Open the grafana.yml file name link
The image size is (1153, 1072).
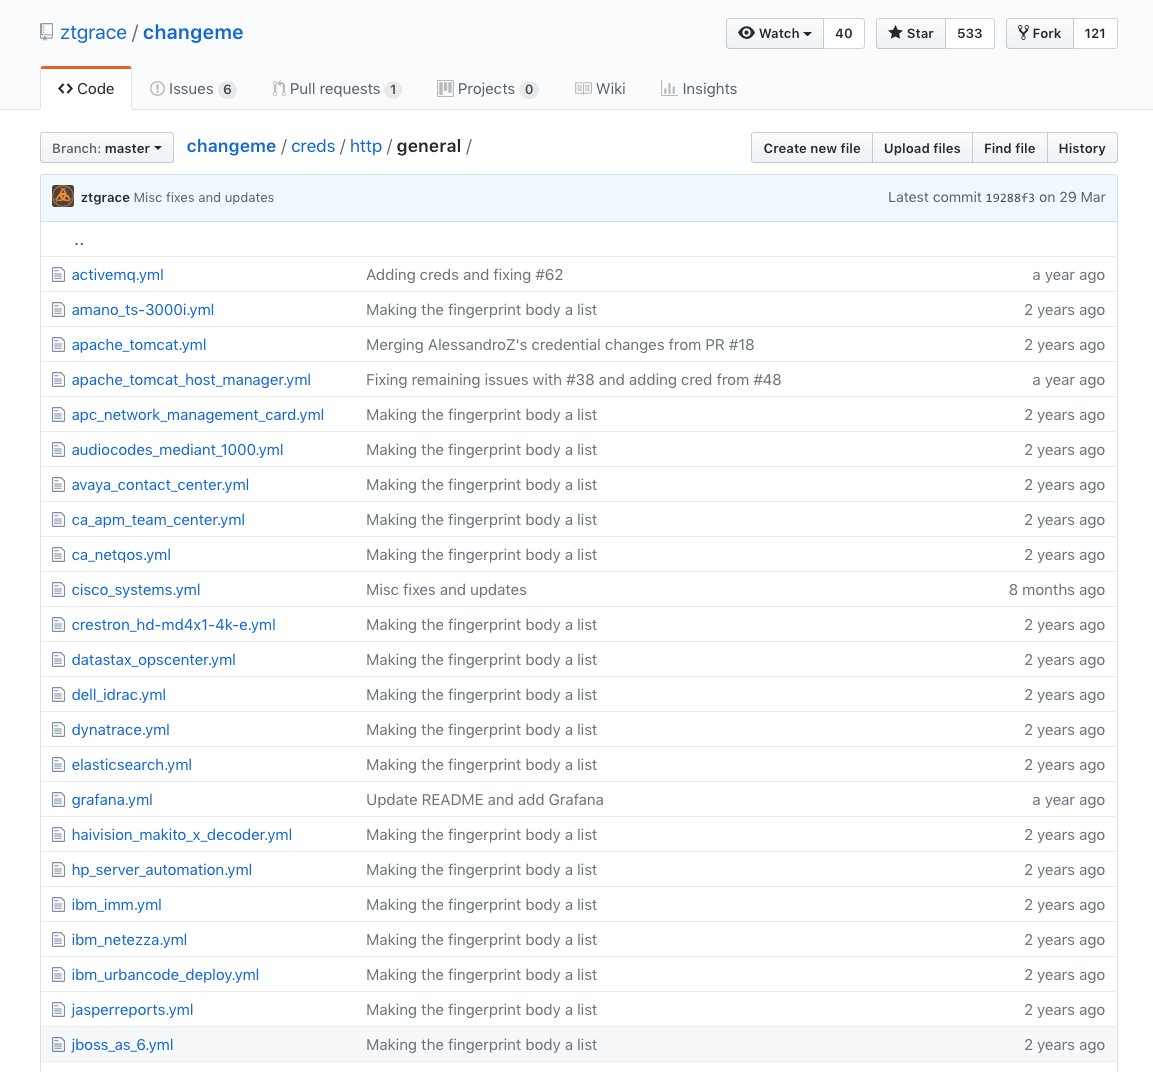click(x=112, y=800)
